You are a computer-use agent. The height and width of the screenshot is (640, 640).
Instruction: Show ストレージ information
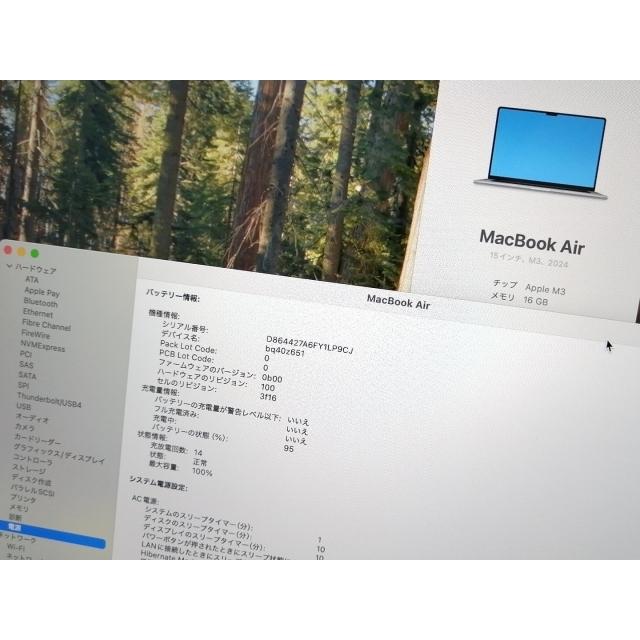click(x=29, y=468)
